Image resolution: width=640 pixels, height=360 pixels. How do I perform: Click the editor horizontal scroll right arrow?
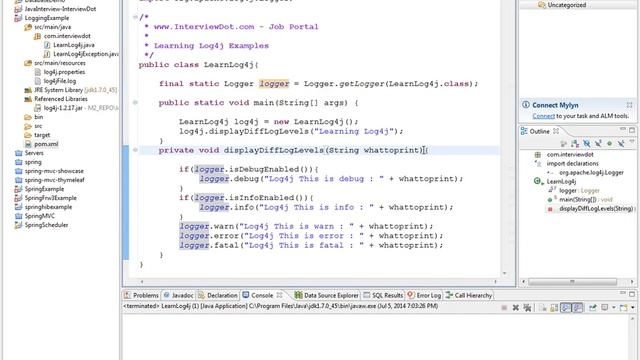pyautogui.click(x=496, y=282)
